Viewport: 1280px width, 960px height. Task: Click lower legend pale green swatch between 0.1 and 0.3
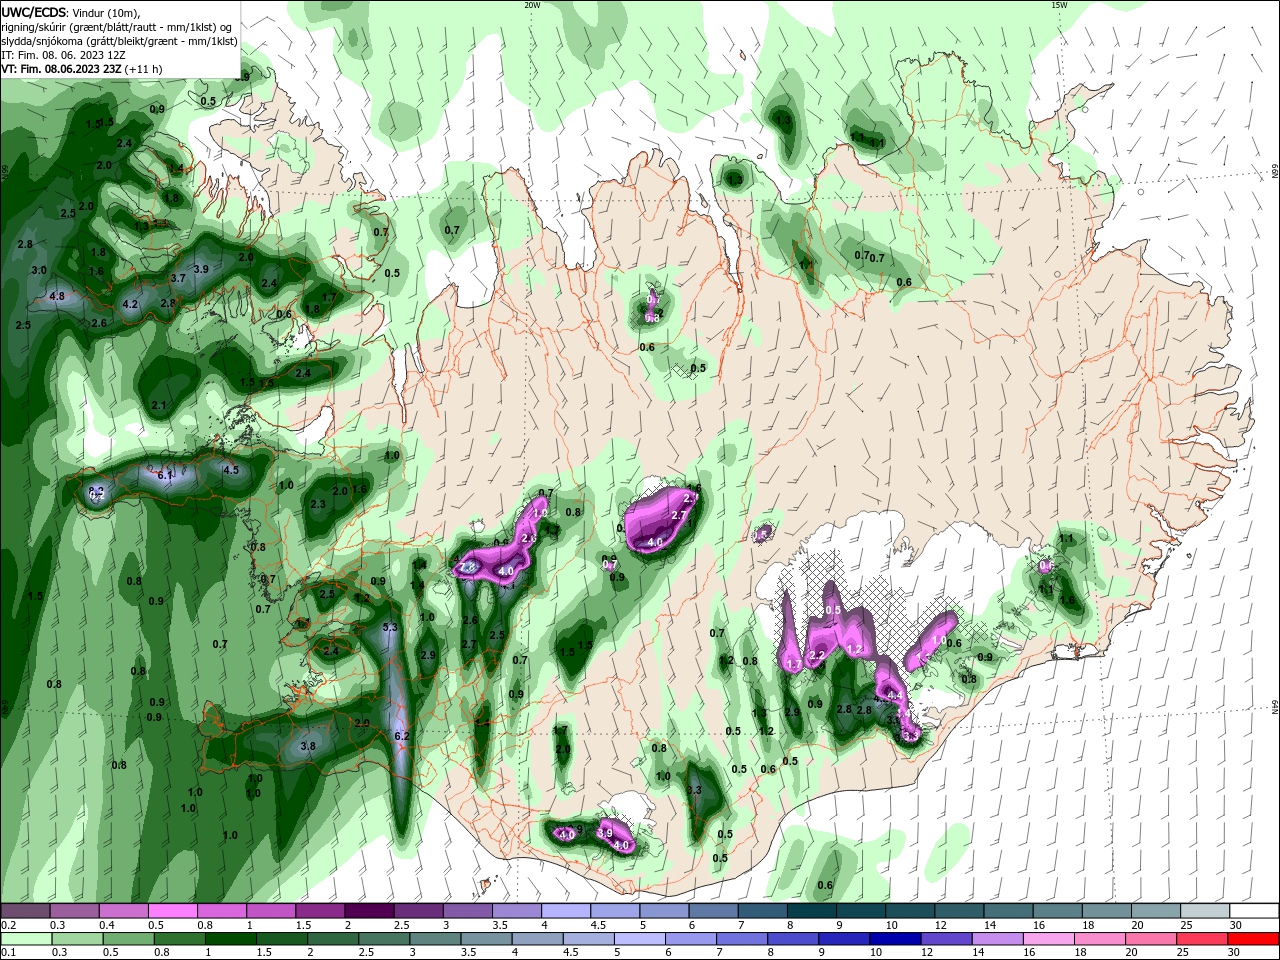[x=26, y=939]
